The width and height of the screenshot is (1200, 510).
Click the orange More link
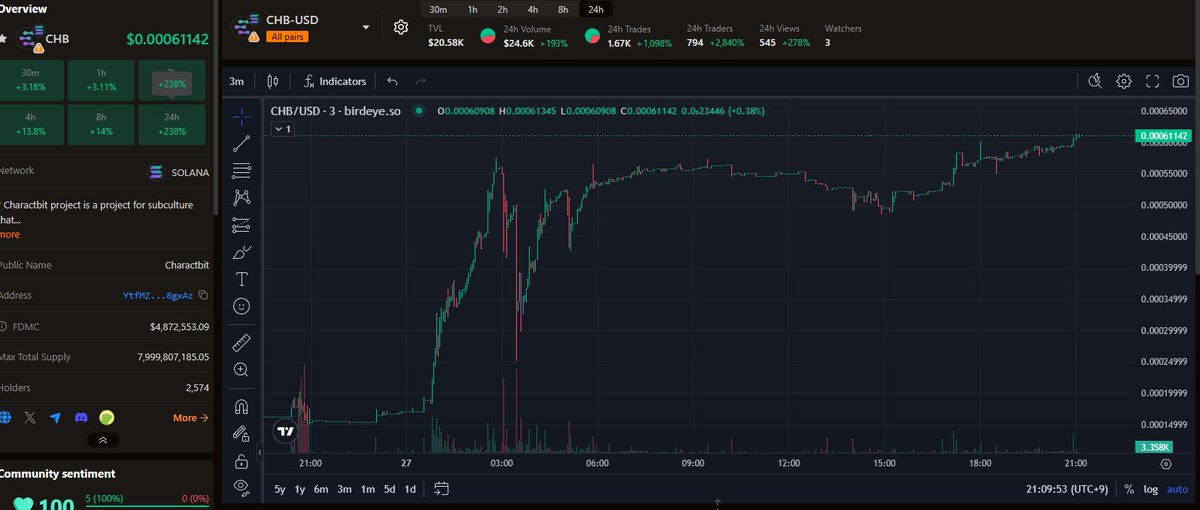(x=190, y=418)
